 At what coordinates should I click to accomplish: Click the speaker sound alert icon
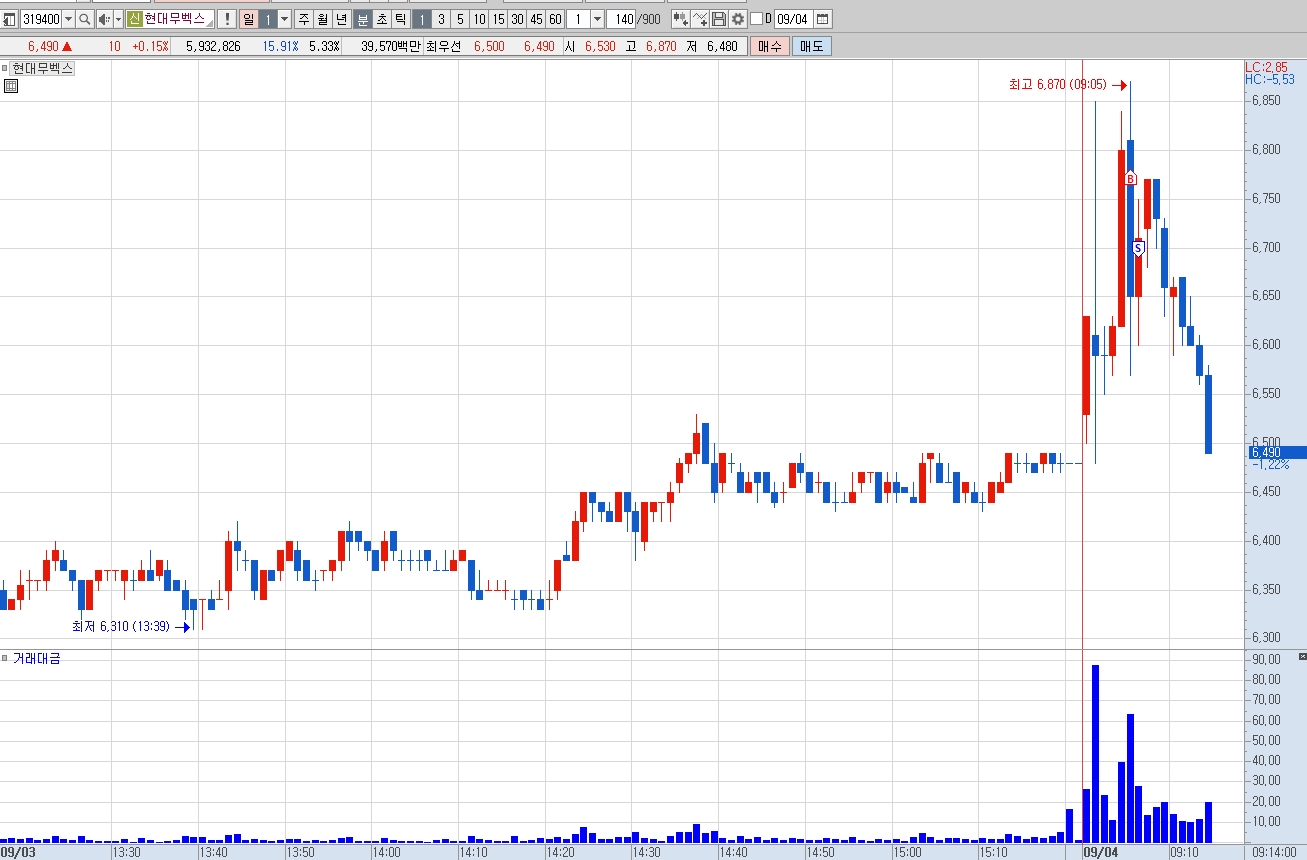coord(104,19)
